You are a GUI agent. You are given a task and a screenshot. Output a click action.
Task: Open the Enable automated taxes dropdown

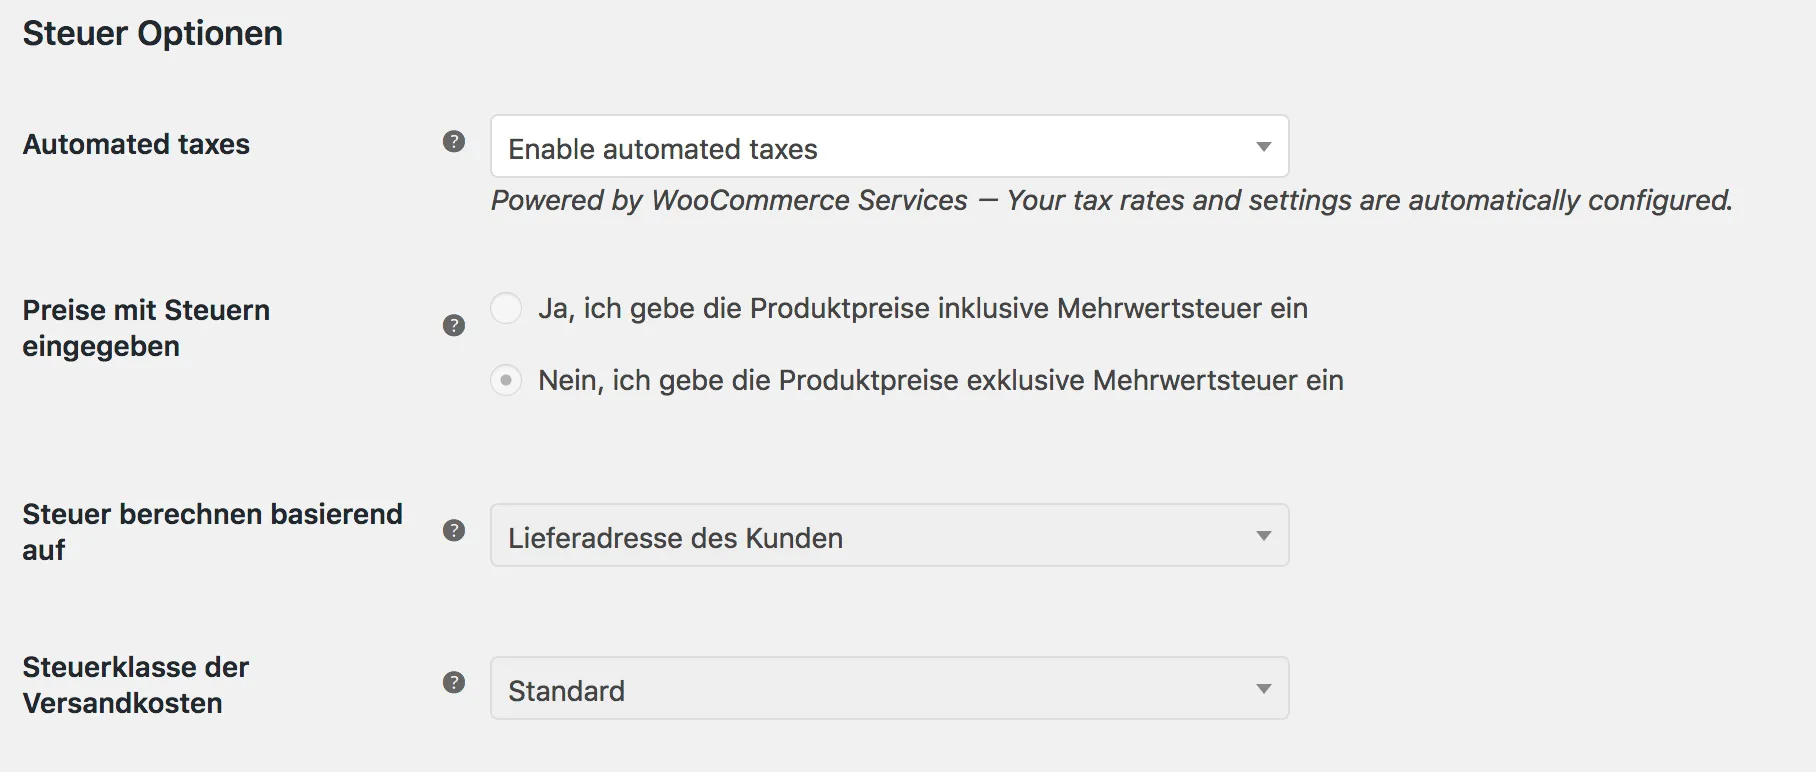889,146
